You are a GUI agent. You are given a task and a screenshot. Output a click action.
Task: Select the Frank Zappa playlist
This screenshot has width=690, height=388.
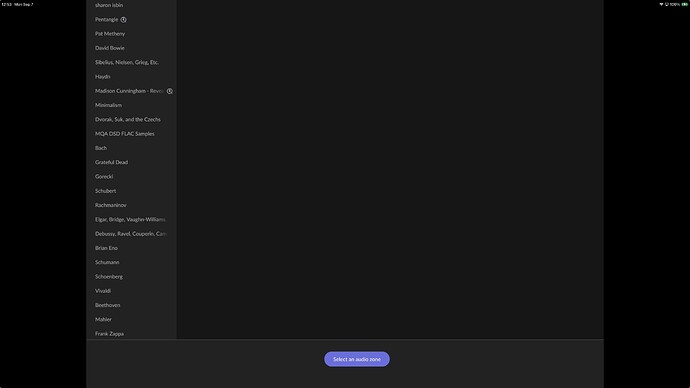(x=109, y=334)
